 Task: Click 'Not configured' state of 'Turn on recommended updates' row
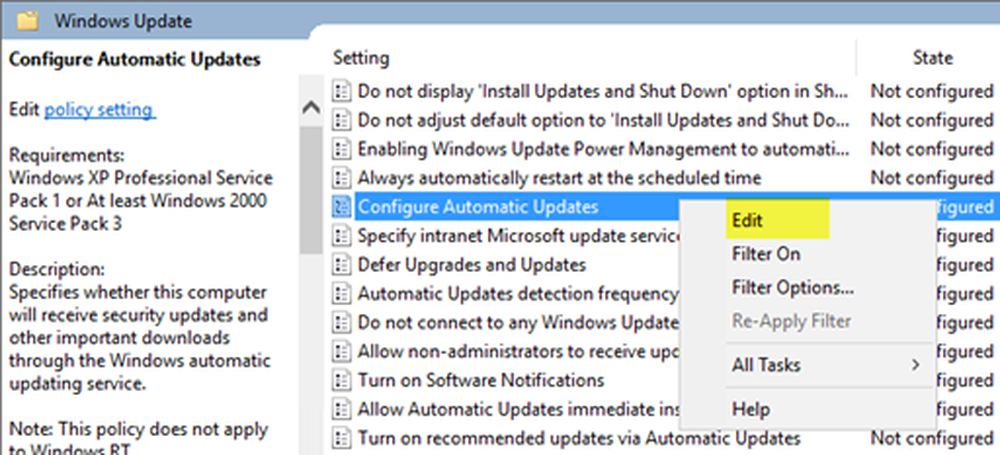(x=932, y=438)
